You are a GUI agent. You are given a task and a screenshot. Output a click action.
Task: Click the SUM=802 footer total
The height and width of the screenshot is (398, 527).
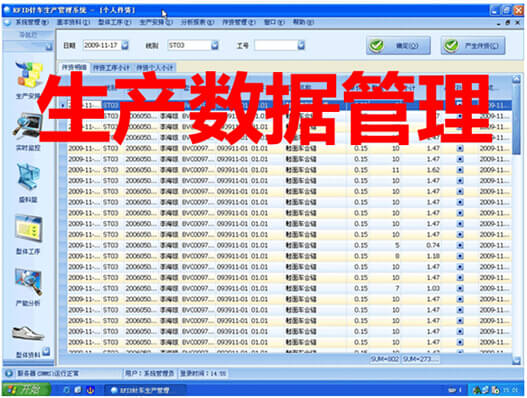point(384,359)
